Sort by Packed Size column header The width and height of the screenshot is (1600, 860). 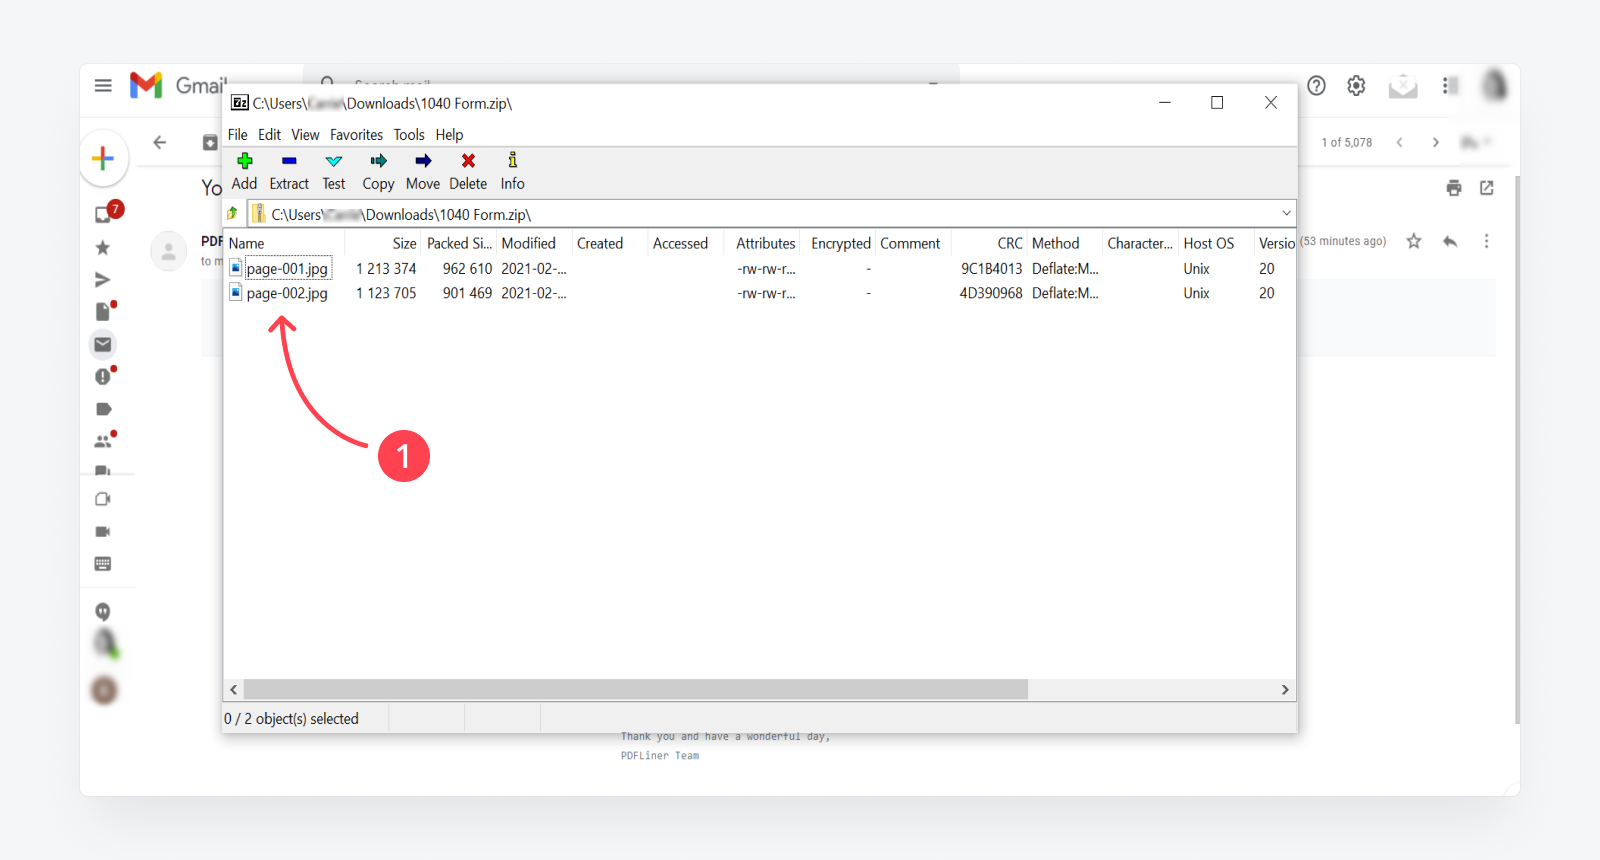(x=459, y=243)
